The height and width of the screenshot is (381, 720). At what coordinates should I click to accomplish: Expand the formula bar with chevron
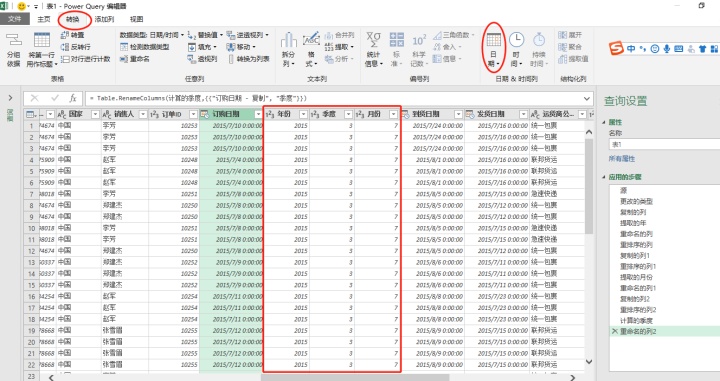point(586,99)
